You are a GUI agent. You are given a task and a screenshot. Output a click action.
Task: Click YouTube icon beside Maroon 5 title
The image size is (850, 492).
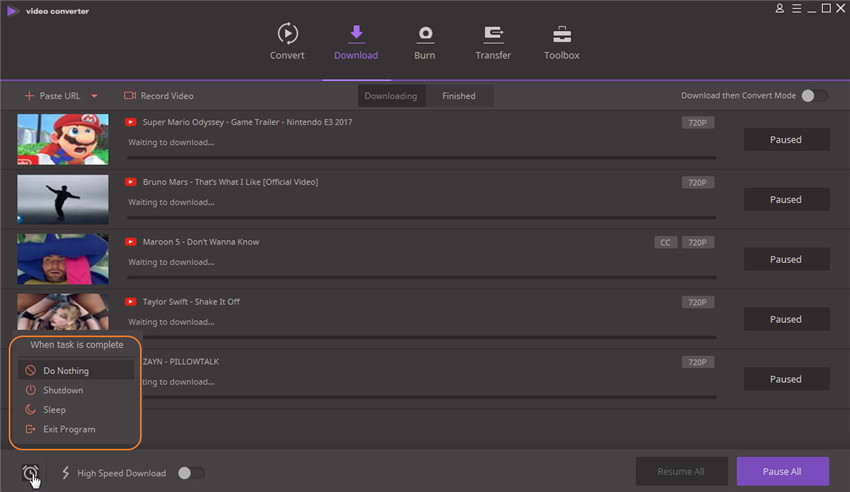coord(131,242)
